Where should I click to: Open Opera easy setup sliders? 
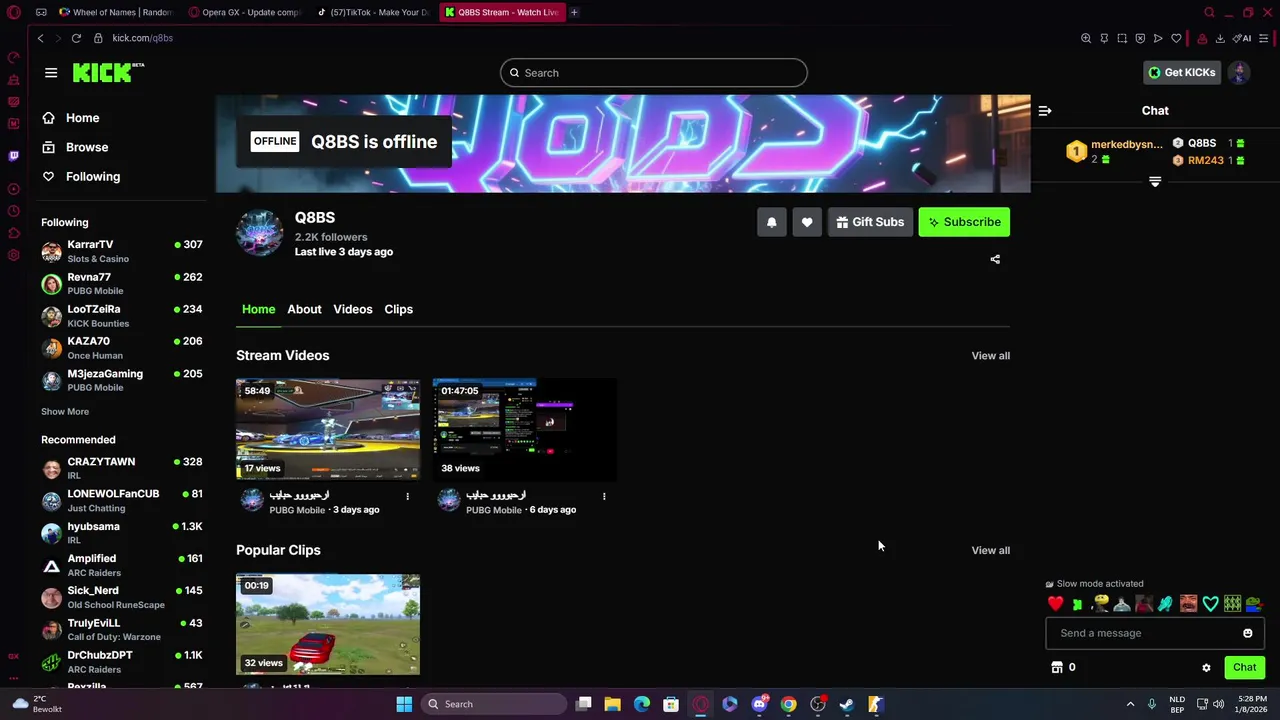pos(1264,38)
